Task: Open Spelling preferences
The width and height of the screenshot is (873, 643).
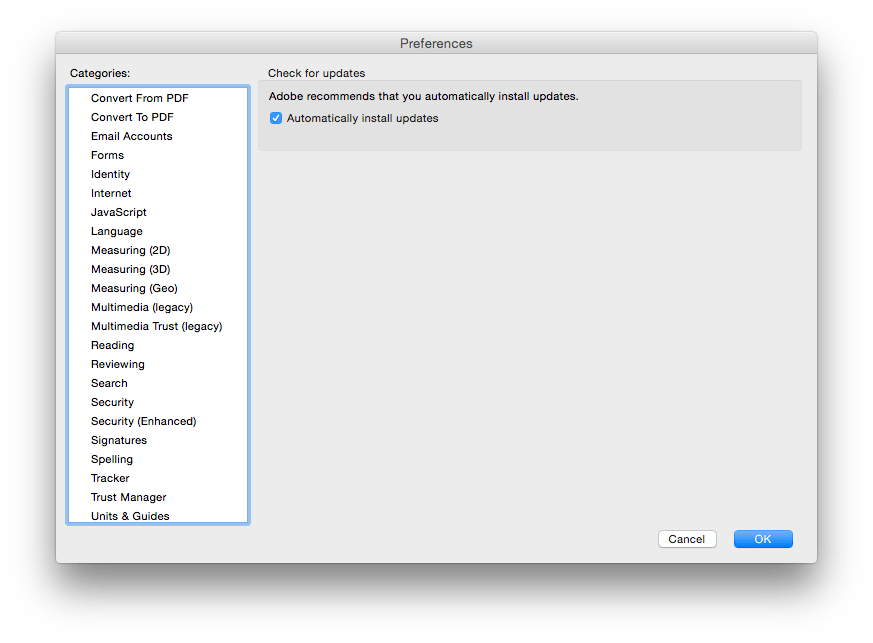Action: click(x=111, y=459)
